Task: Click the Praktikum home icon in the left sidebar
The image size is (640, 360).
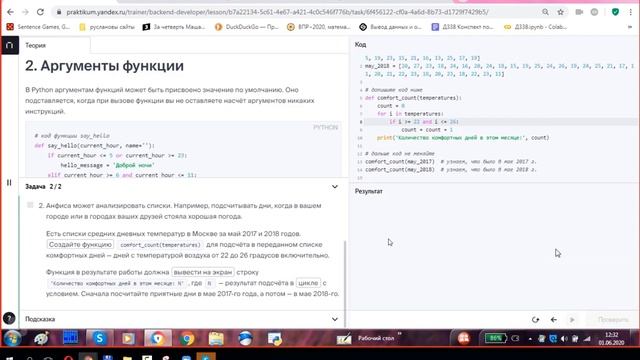Action: pyautogui.click(x=10, y=45)
